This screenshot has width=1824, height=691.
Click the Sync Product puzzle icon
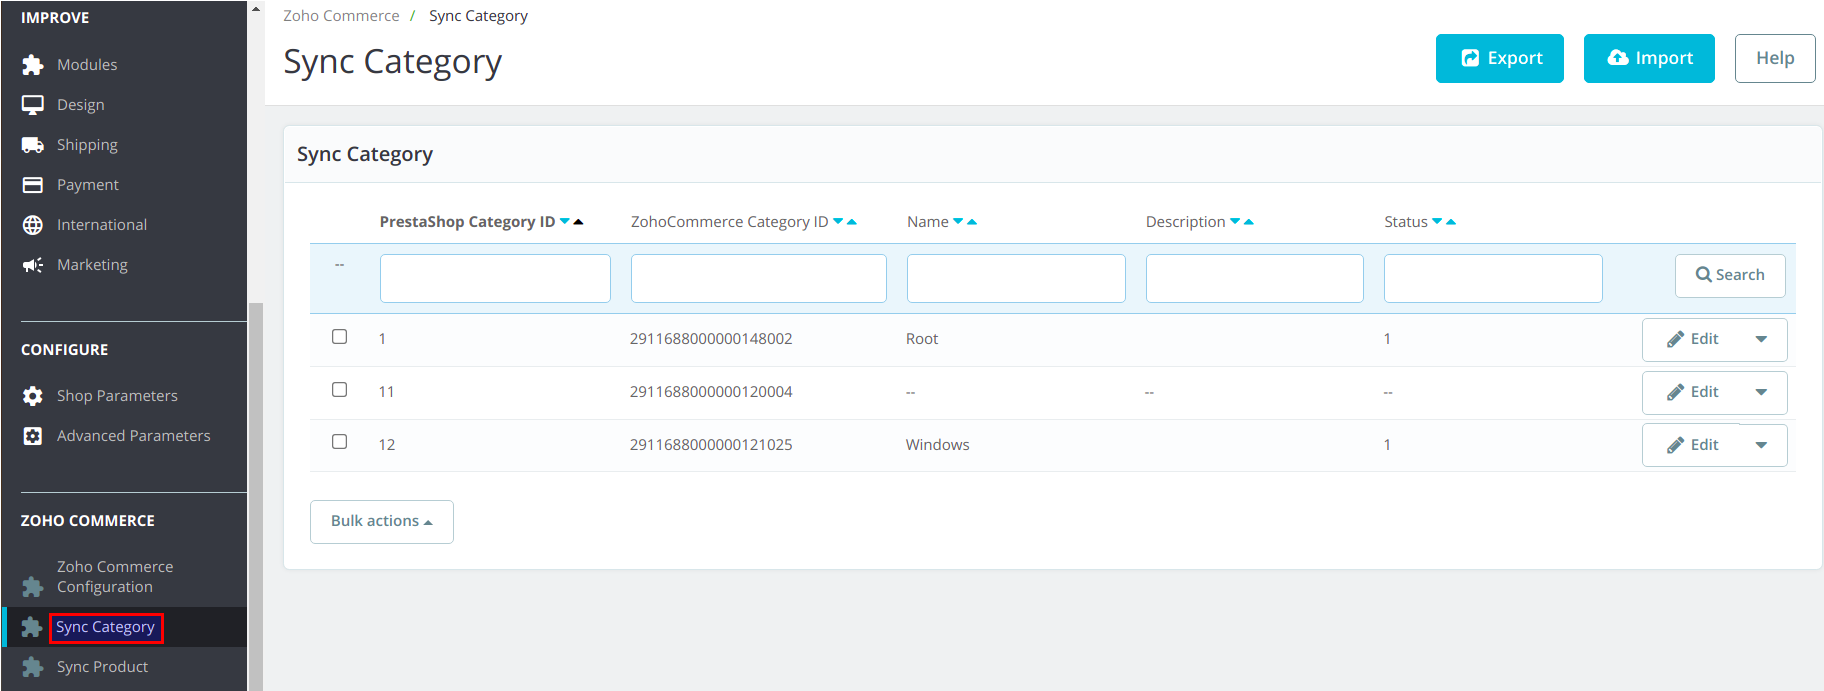coord(33,667)
